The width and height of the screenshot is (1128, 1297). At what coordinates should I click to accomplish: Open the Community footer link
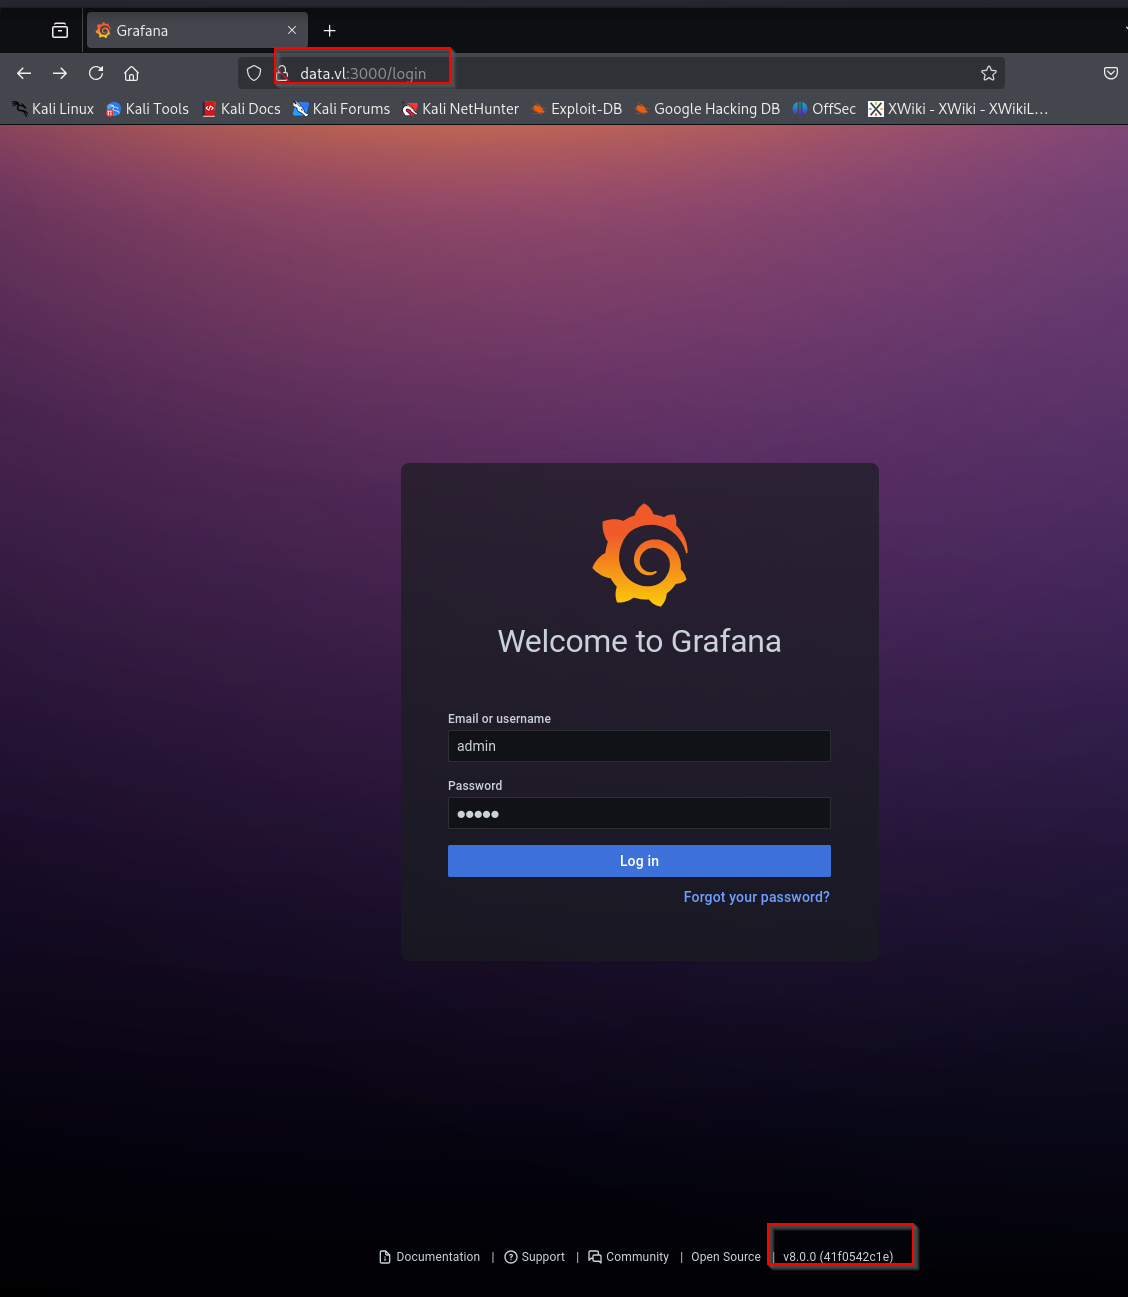(629, 1257)
